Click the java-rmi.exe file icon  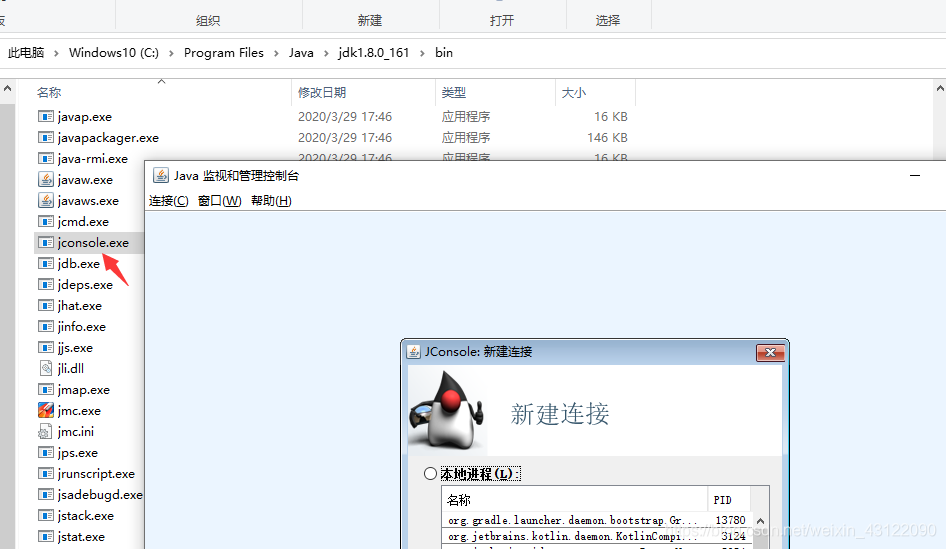coord(45,159)
